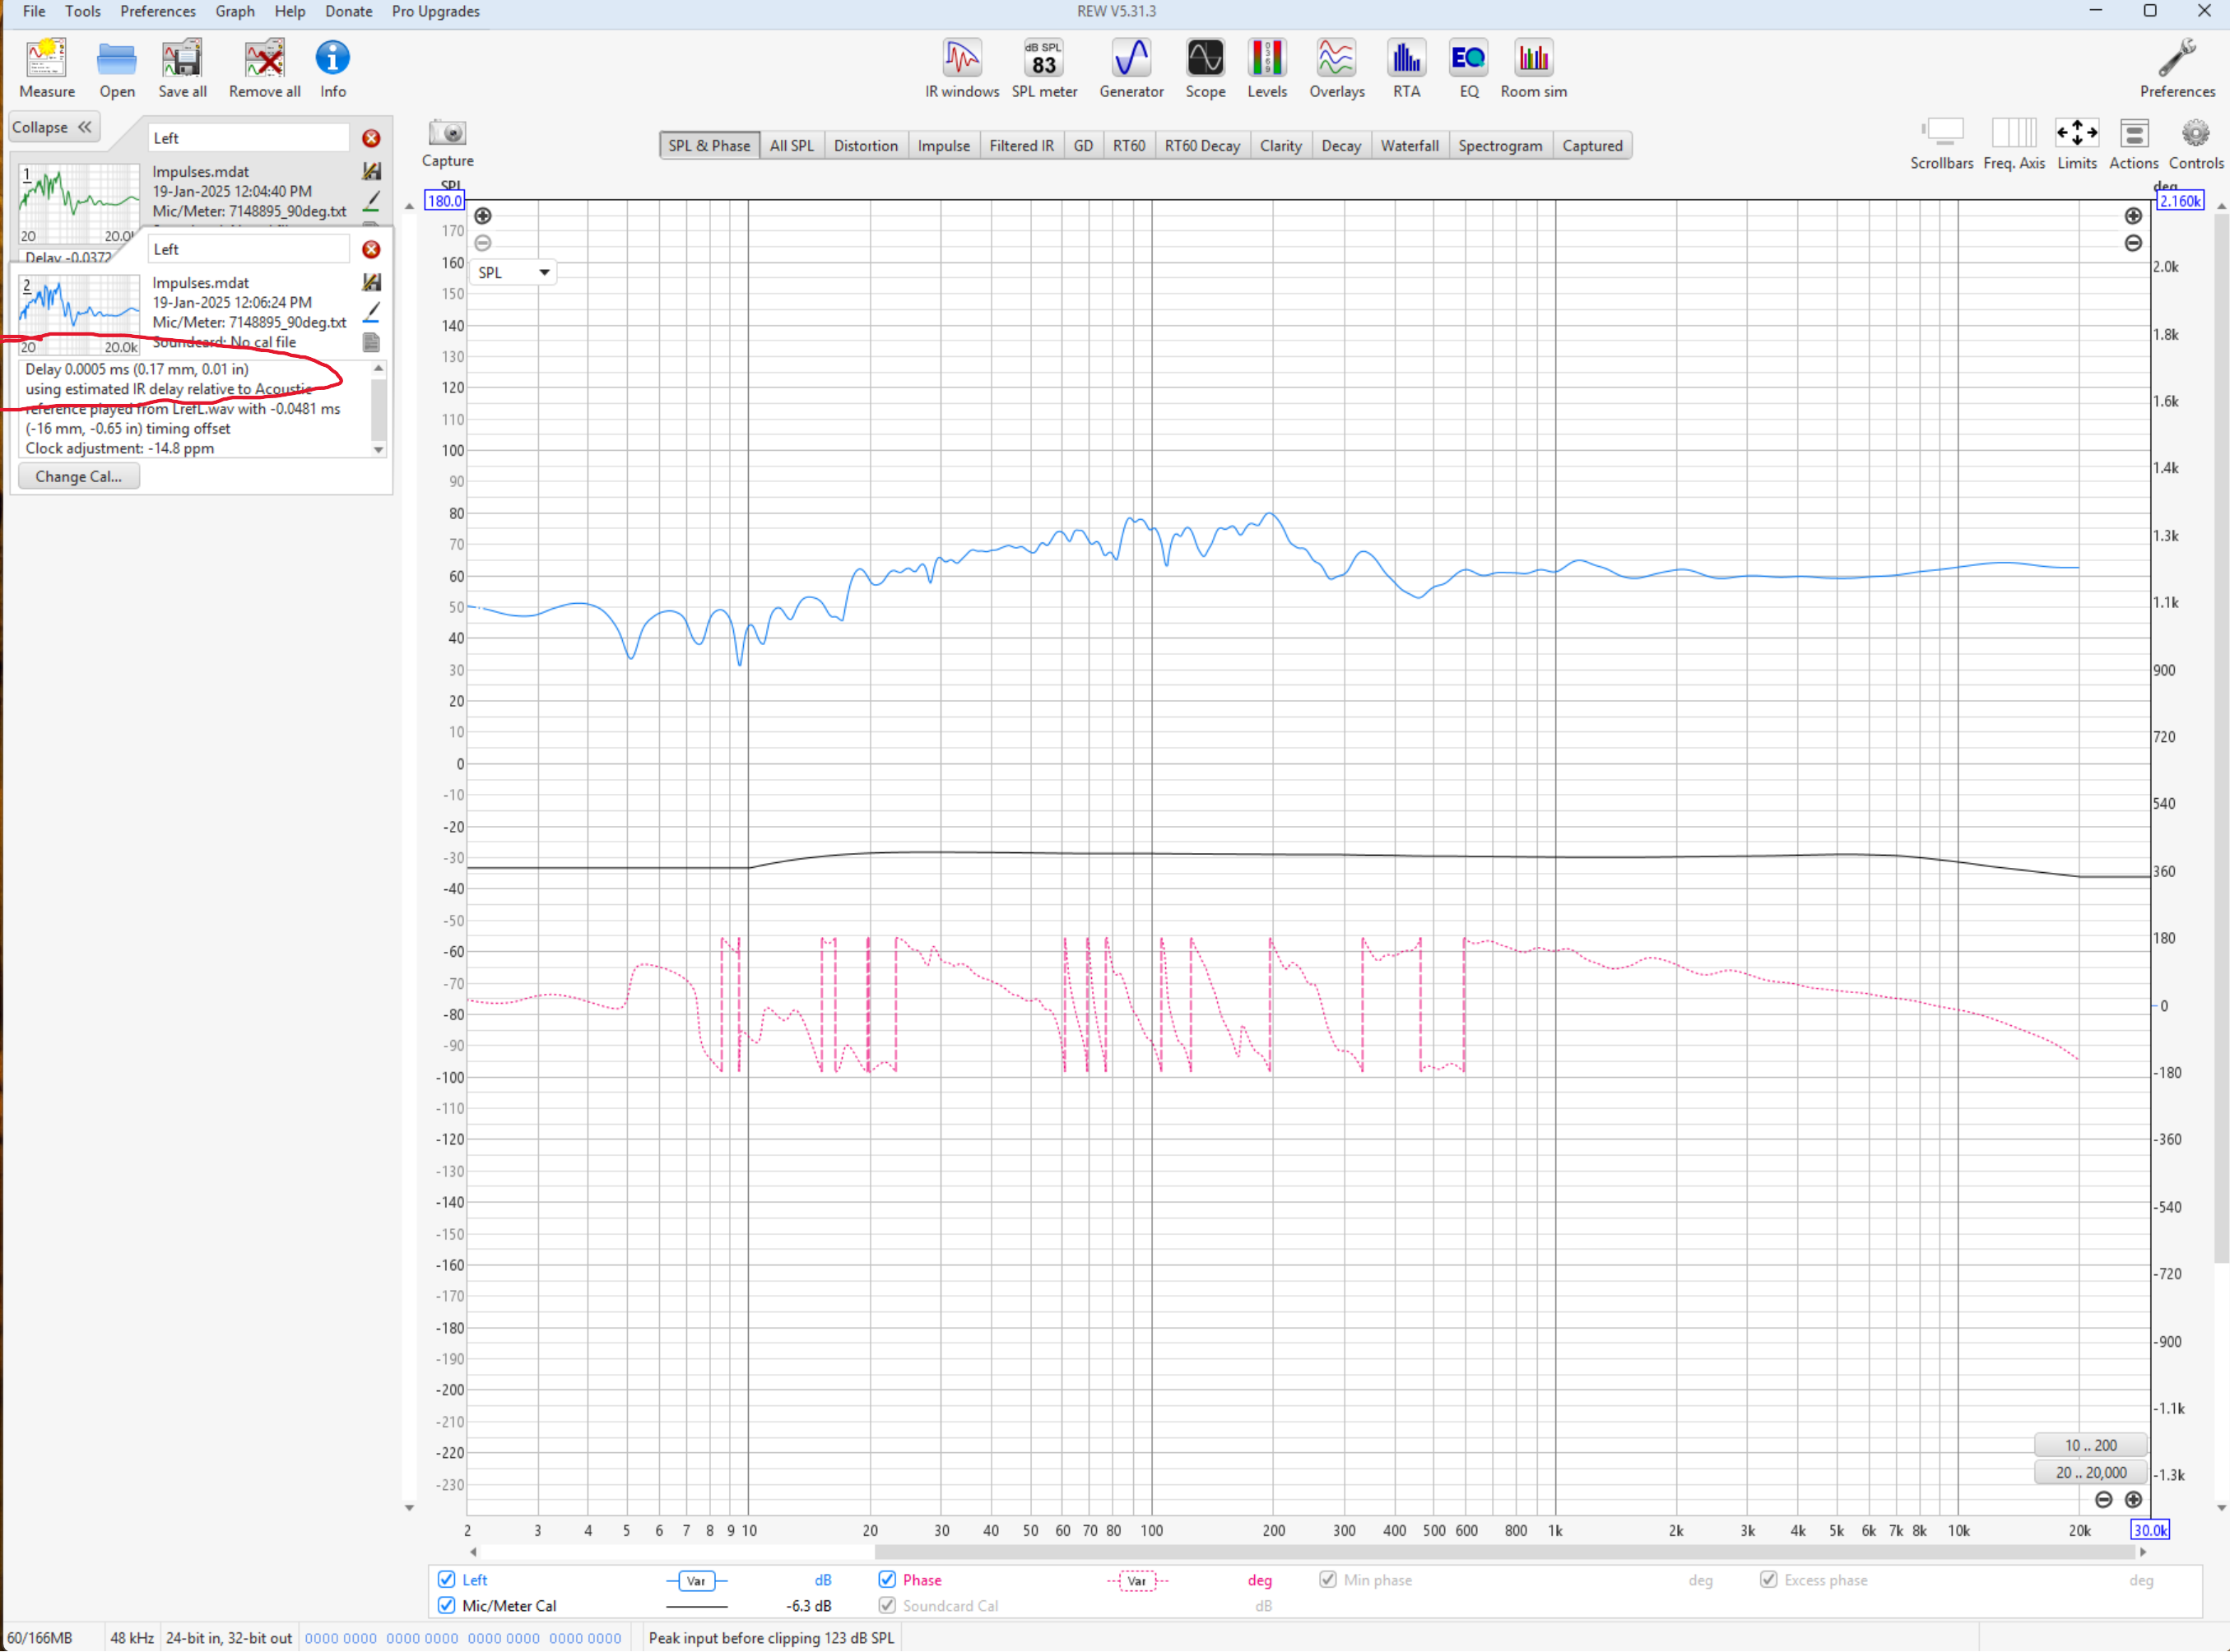The width and height of the screenshot is (2230, 1652).
Task: Click the Change Cal... button
Action: [x=79, y=476]
